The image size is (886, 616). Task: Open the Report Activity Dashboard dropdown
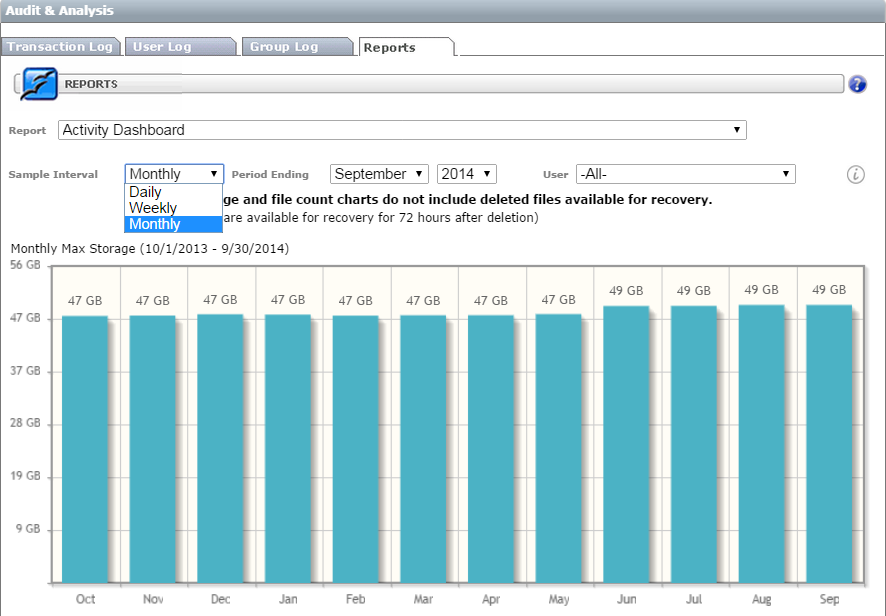[402, 130]
